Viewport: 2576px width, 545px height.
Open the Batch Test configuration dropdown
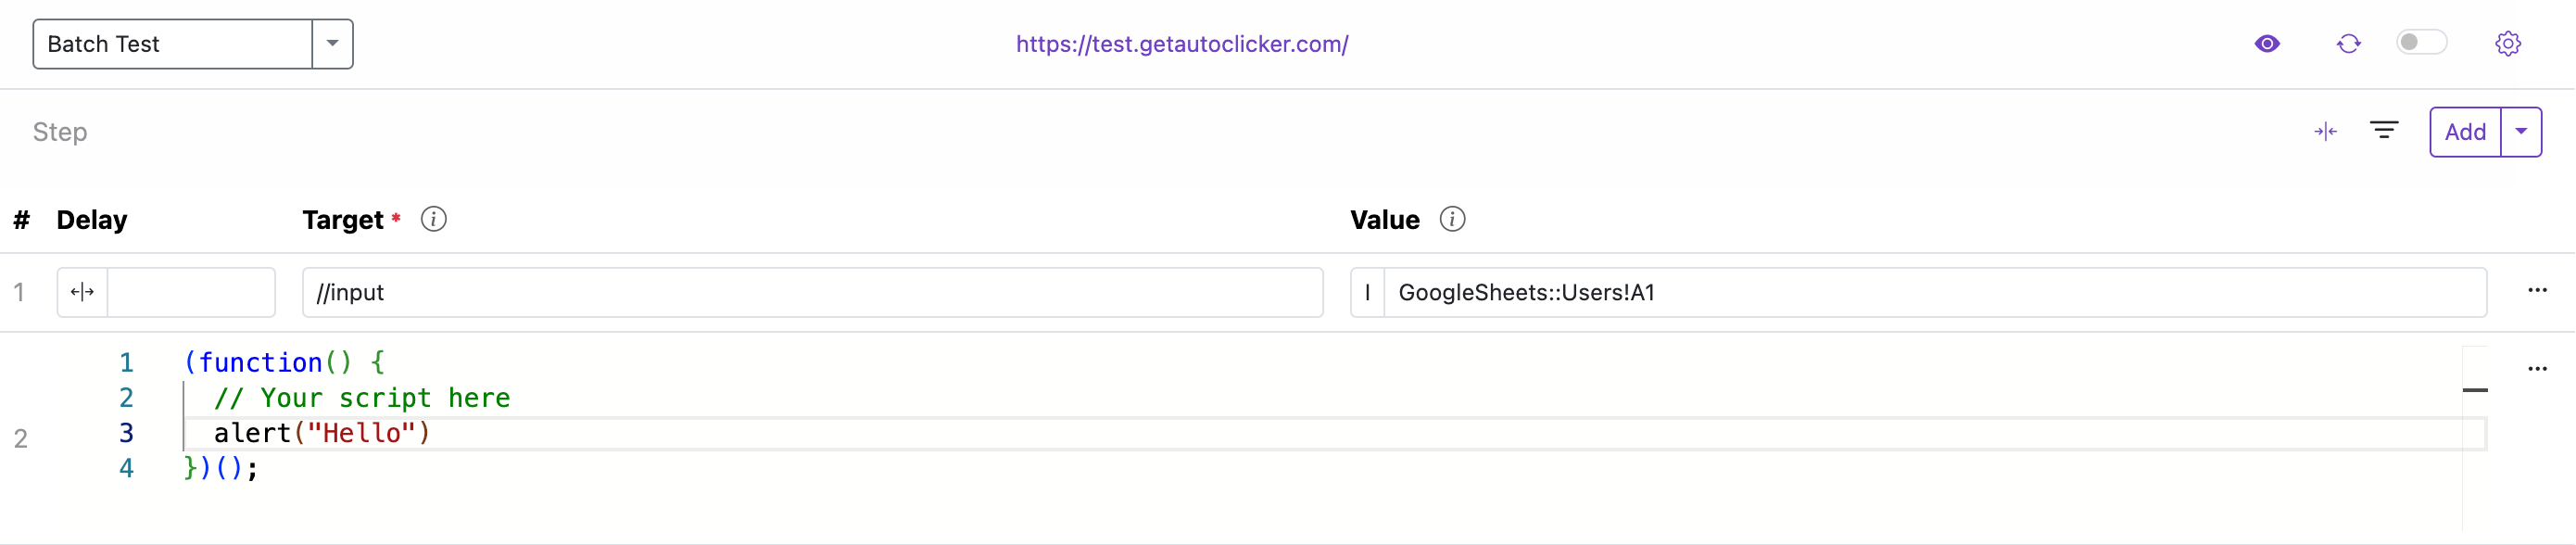[x=332, y=44]
